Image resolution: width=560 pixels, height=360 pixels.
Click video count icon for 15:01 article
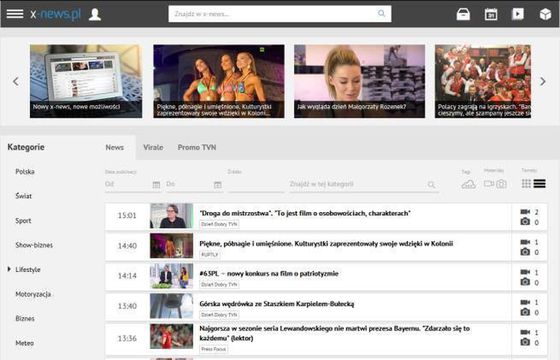pos(525,212)
